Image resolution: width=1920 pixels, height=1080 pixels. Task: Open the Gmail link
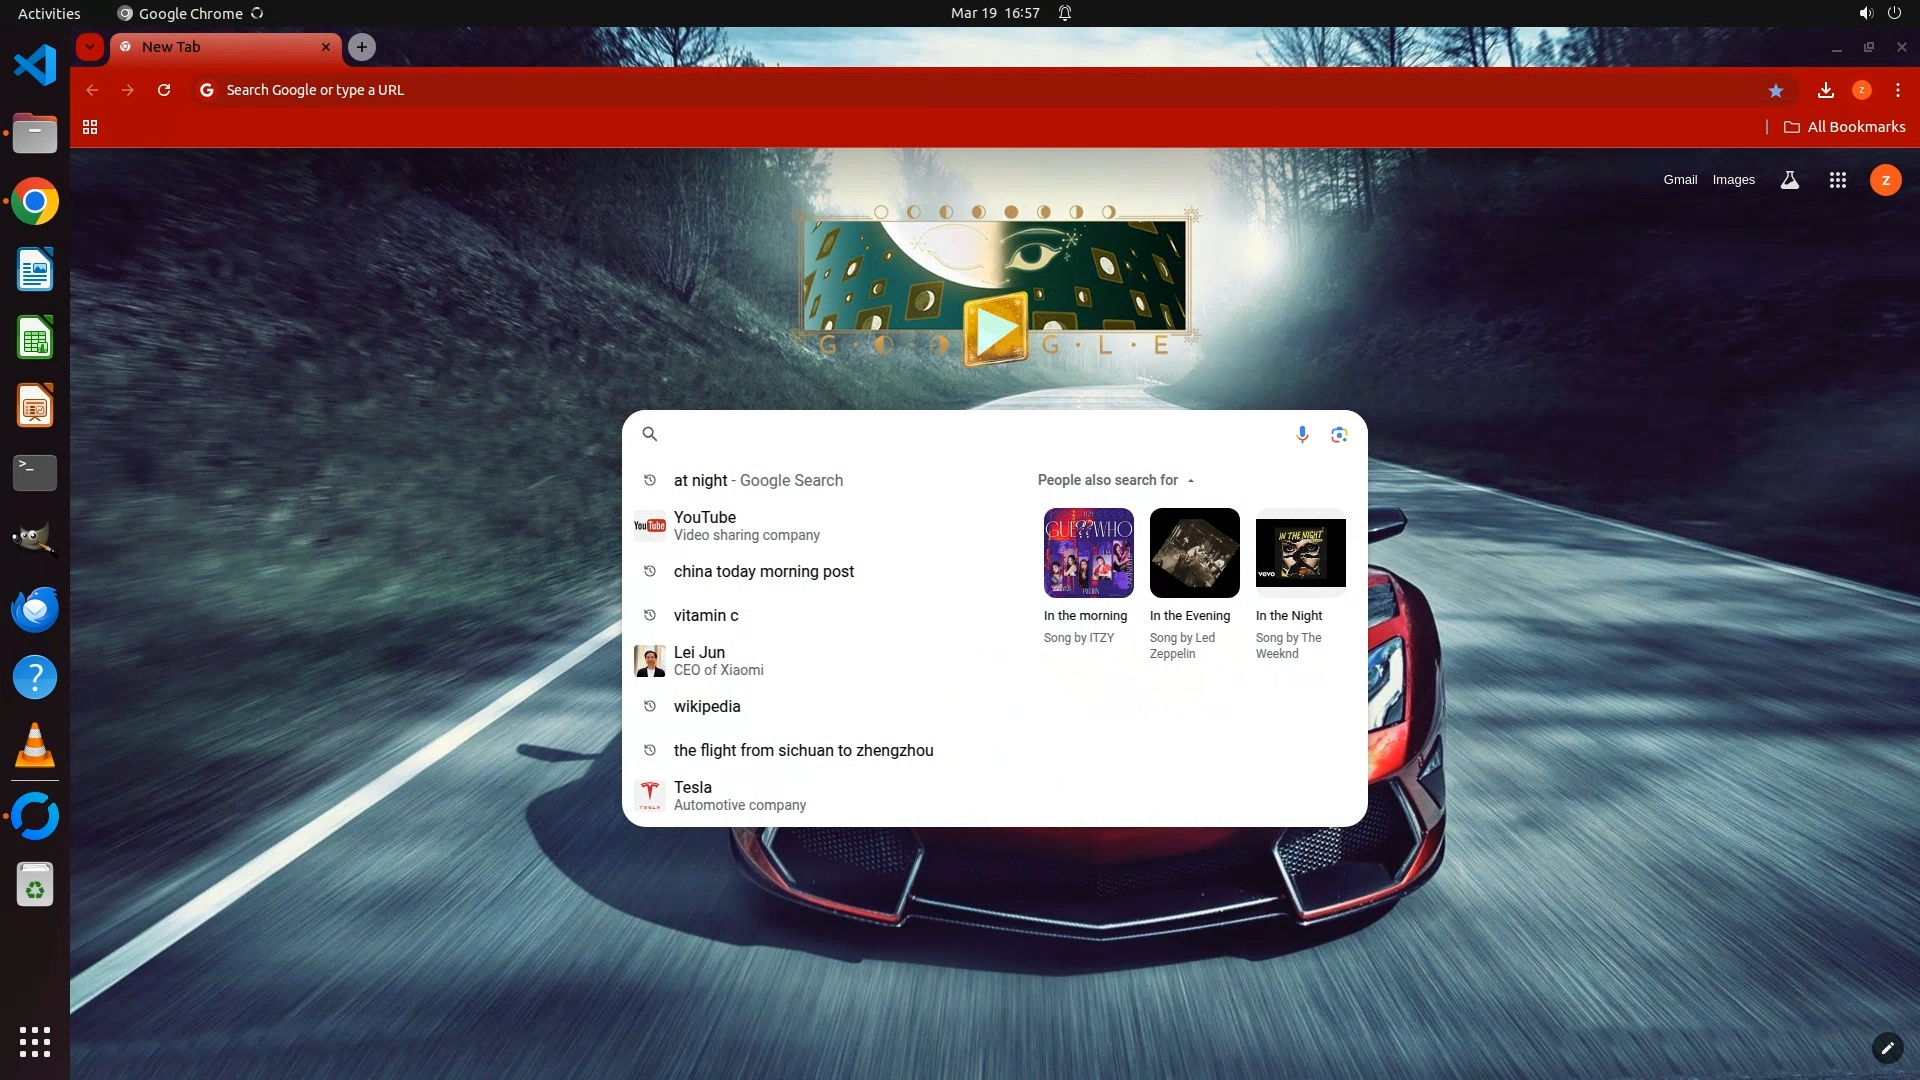coord(1680,180)
